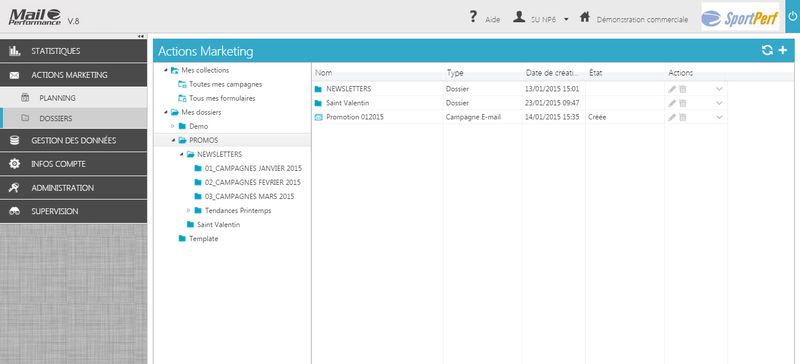Expand actions chevron for Saint Valentin row
Screen dimensions: 800x364
(719, 103)
